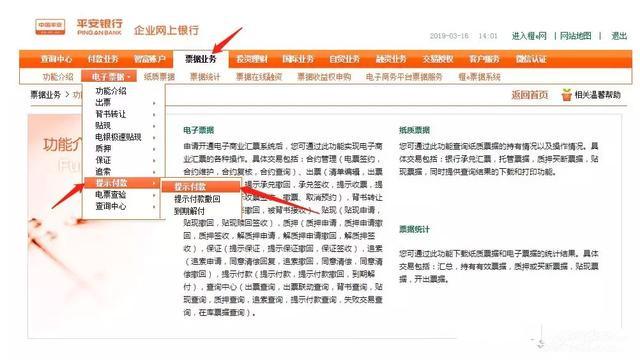Image resolution: width=640 pixels, height=360 pixels.
Task: Click the 企业网上银行 title text
Action: coord(167,30)
